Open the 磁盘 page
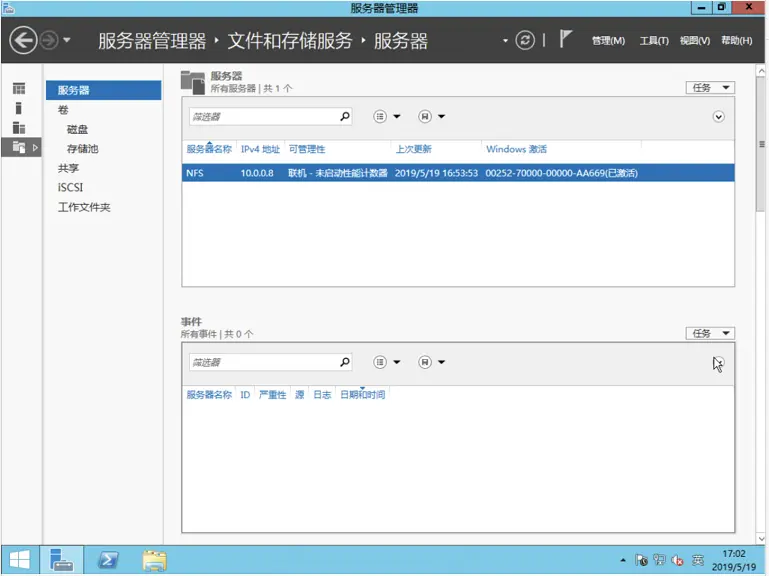 tap(77, 130)
